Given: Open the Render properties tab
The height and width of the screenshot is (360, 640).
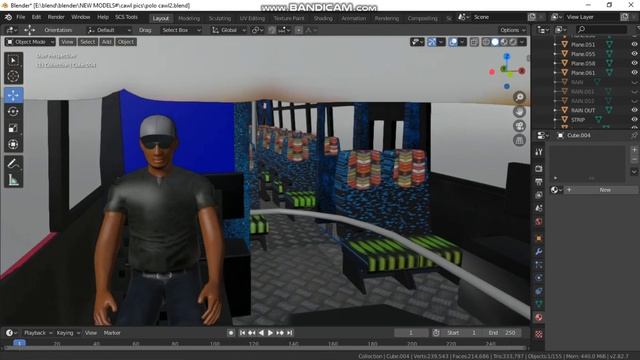Looking at the screenshot, I should click(539, 169).
